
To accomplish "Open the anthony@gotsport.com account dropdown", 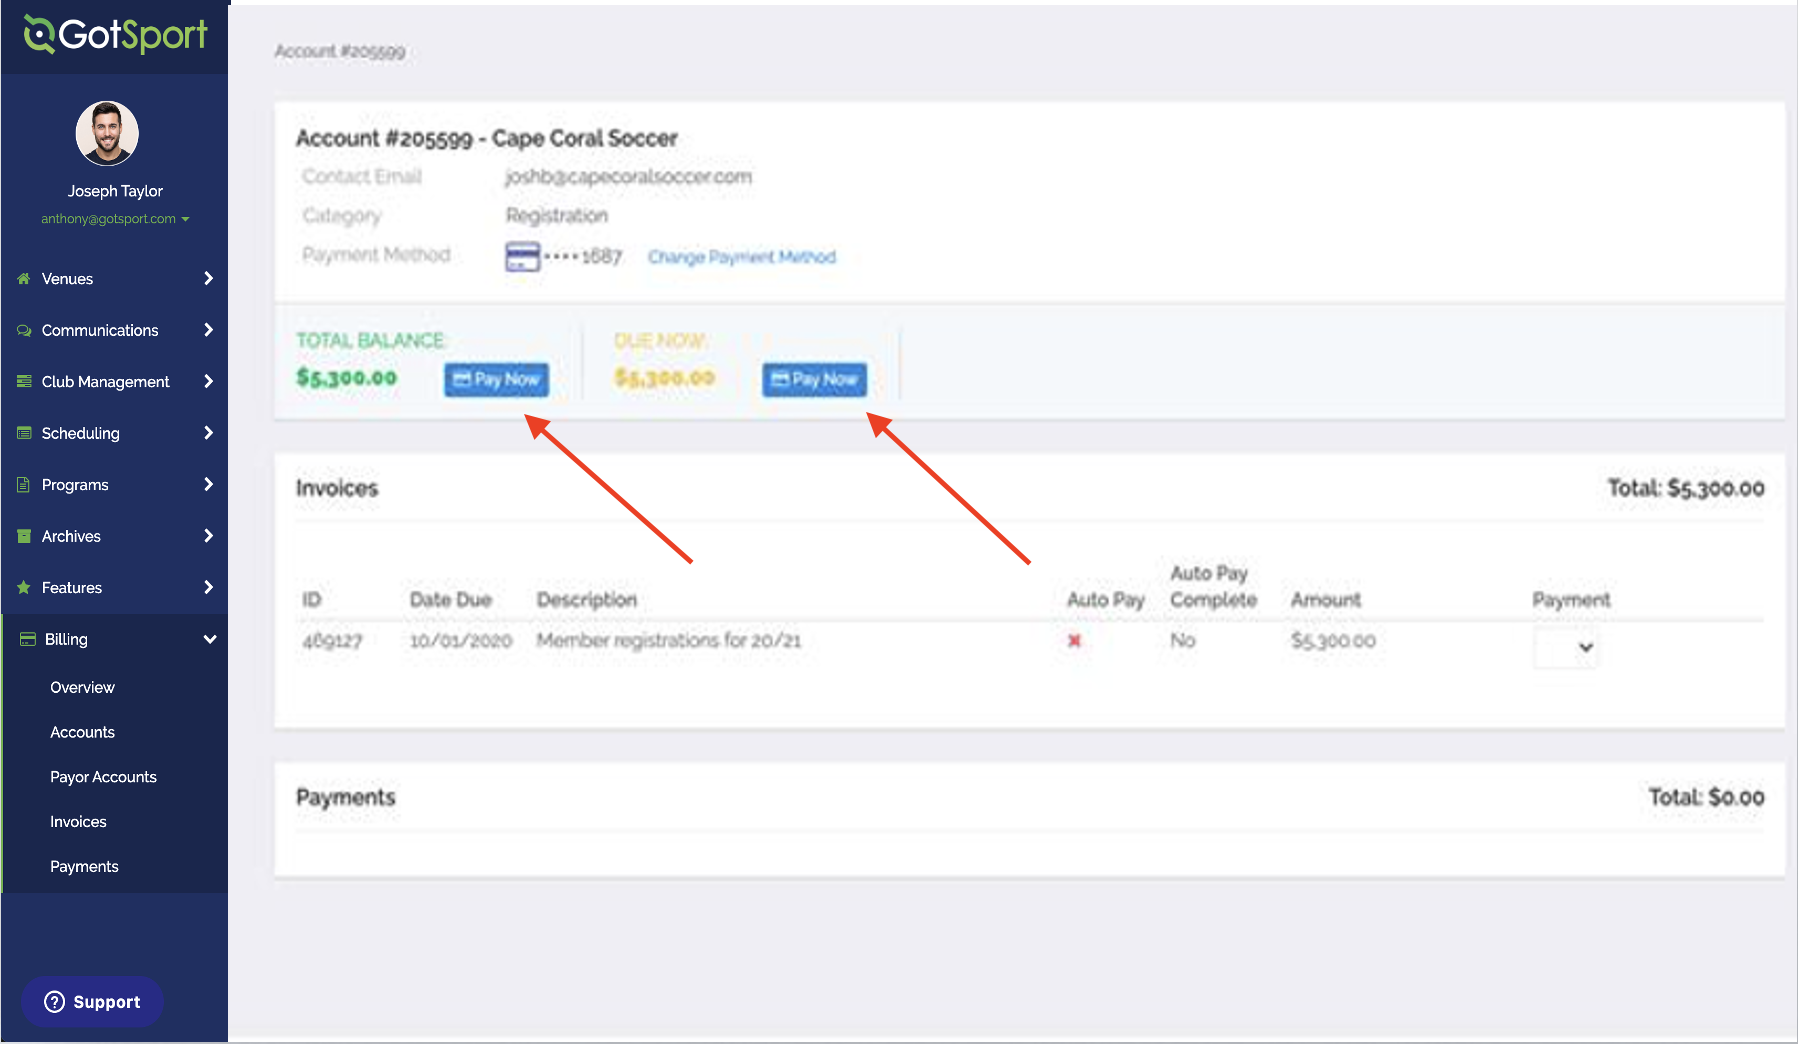I will point(115,218).
